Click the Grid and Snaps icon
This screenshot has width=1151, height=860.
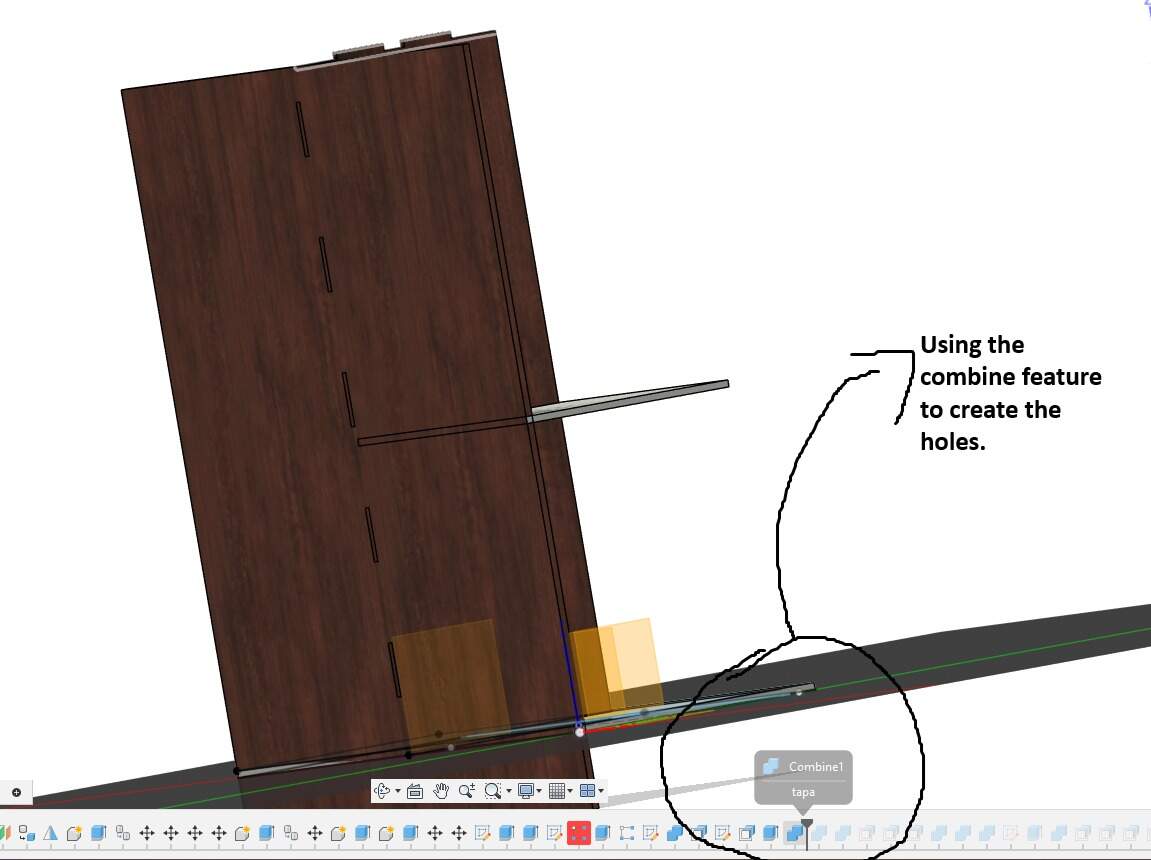[x=557, y=790]
